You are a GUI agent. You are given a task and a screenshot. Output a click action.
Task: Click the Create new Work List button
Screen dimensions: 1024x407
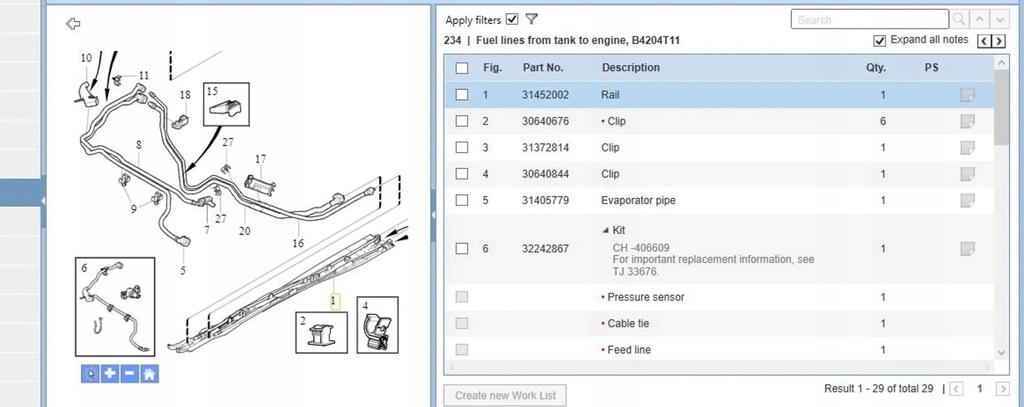(x=505, y=395)
